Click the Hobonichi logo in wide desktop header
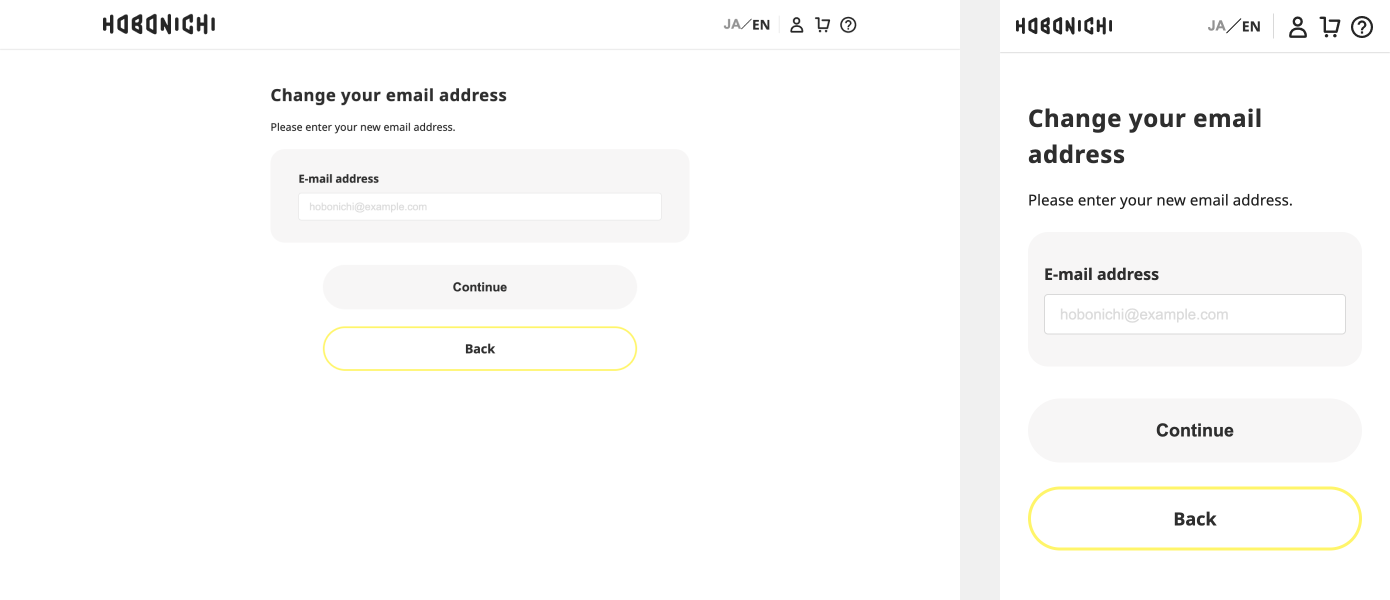 coord(159,25)
